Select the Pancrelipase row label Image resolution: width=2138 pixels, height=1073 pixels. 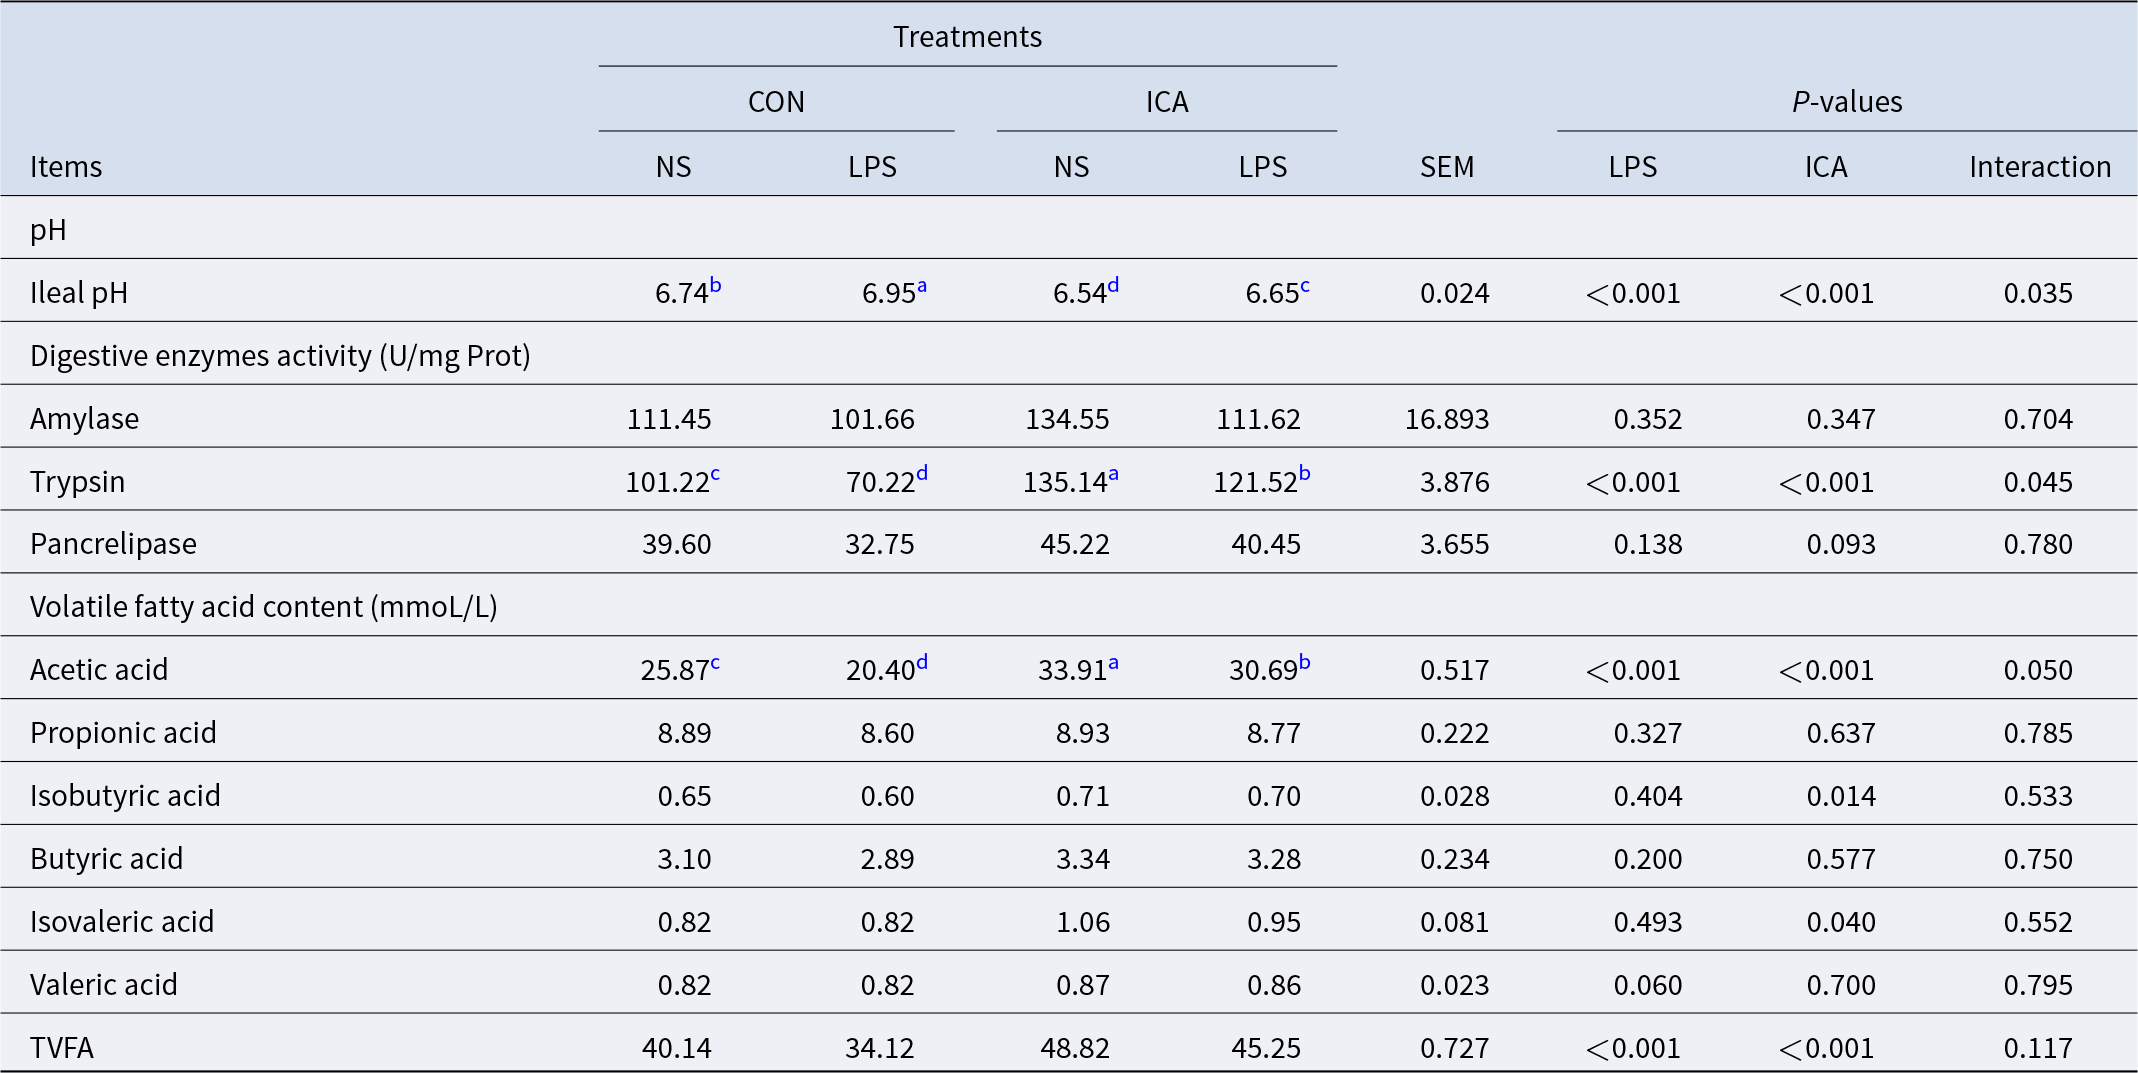pyautogui.click(x=113, y=544)
